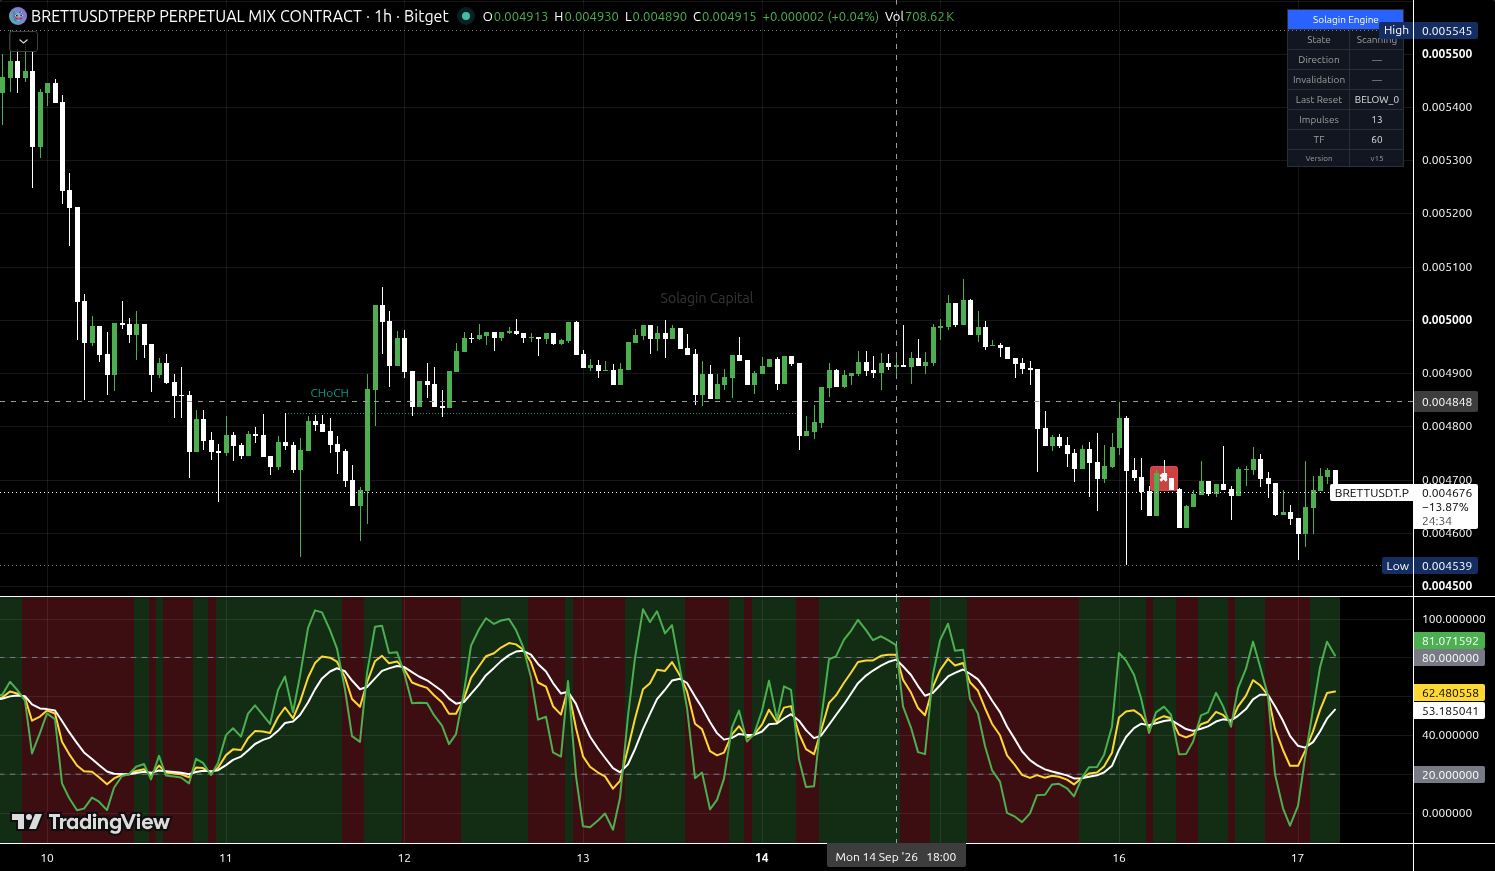Click the Impulses row label
The width and height of the screenshot is (1495, 871).
point(1319,120)
